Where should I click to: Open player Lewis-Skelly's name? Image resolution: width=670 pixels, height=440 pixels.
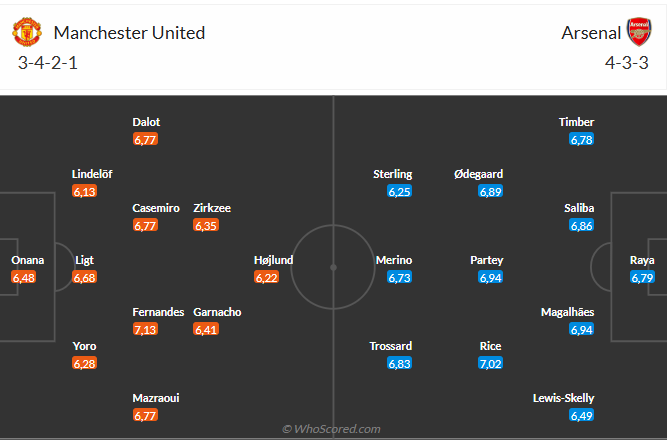[563, 398]
